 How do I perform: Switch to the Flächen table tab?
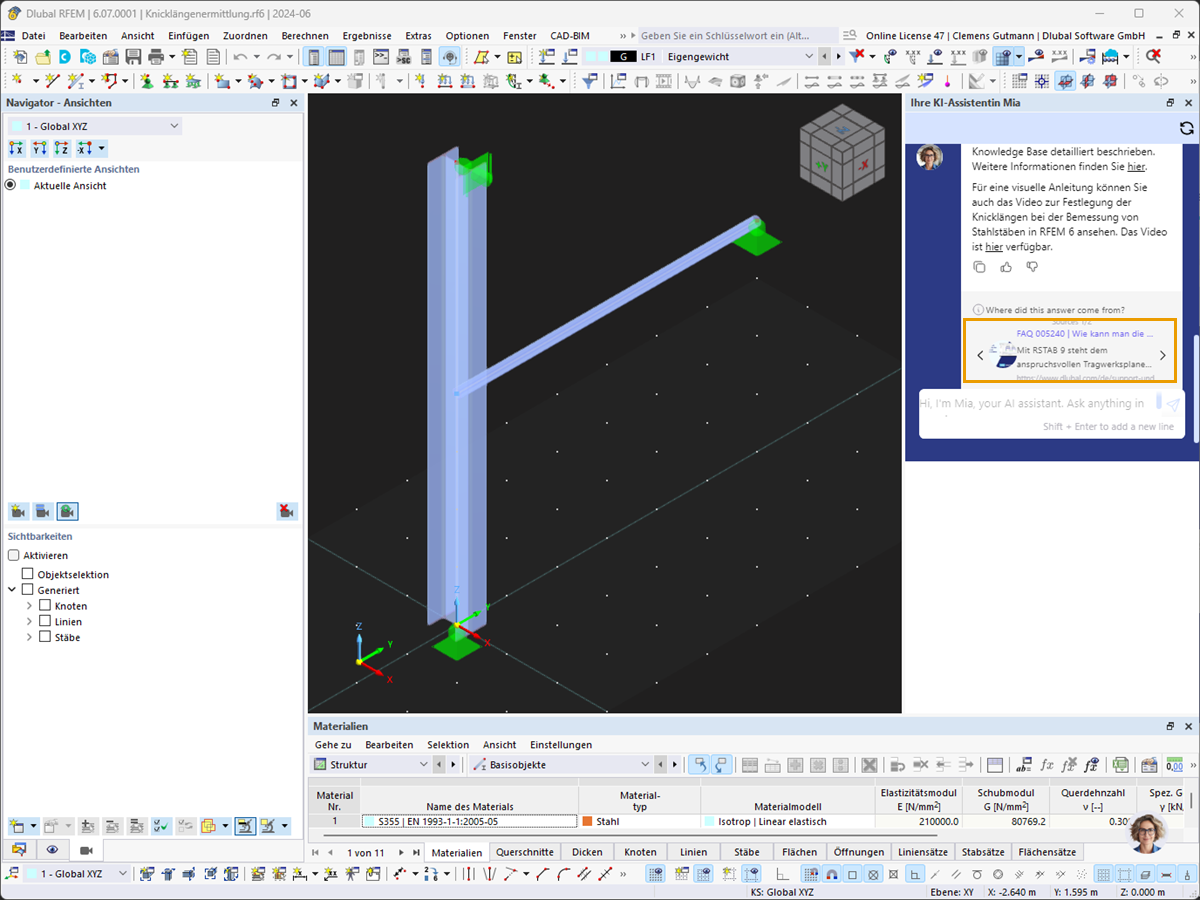pyautogui.click(x=799, y=852)
